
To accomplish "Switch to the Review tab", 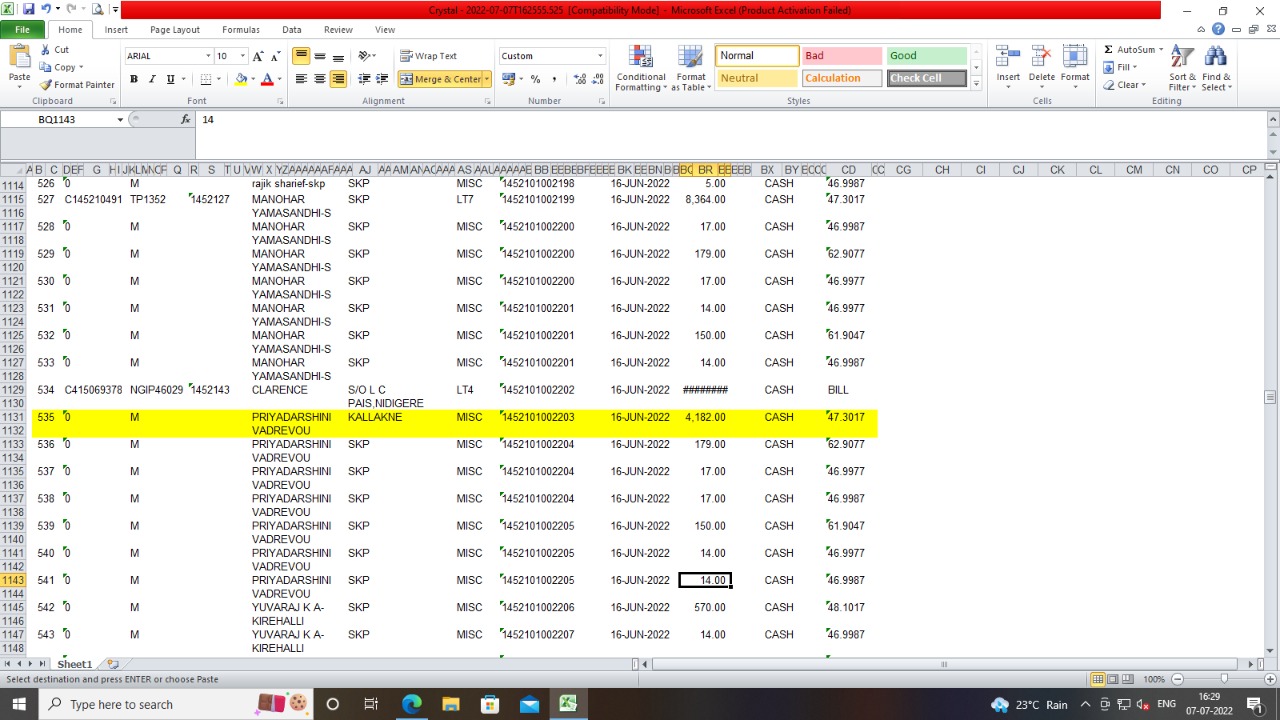I will click(338, 30).
